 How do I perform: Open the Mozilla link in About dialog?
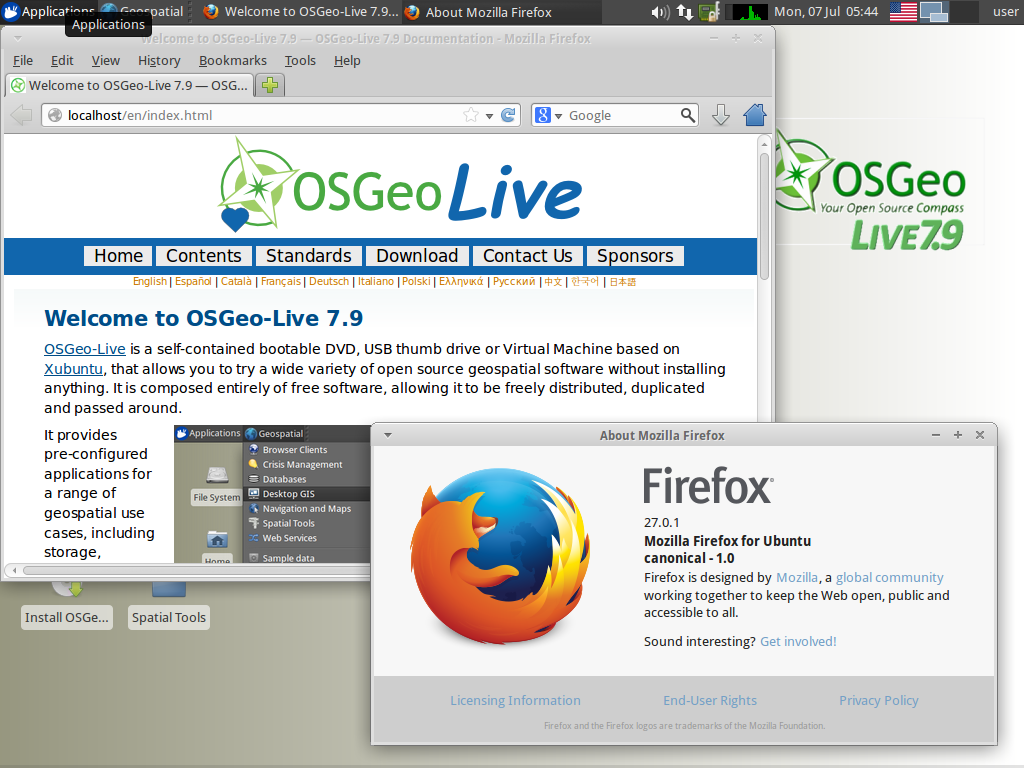pyautogui.click(x=797, y=577)
